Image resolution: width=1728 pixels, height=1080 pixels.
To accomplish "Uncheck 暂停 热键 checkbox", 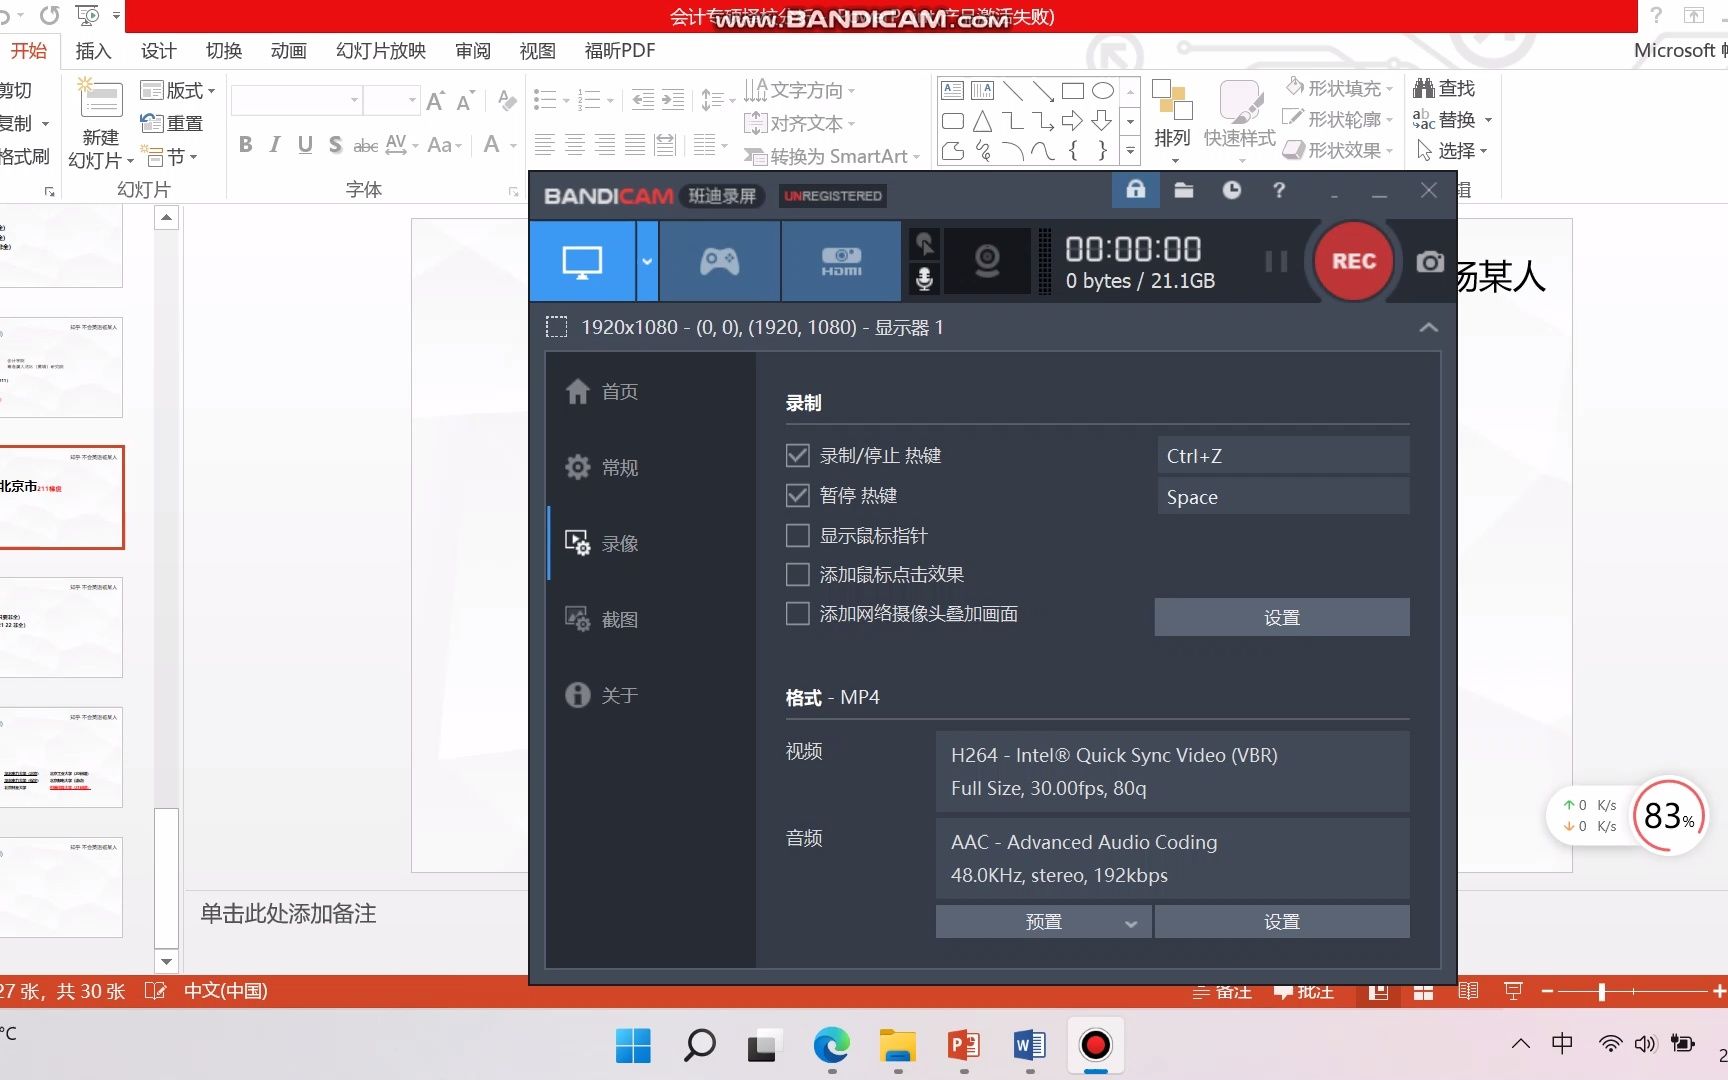I will [x=797, y=496].
